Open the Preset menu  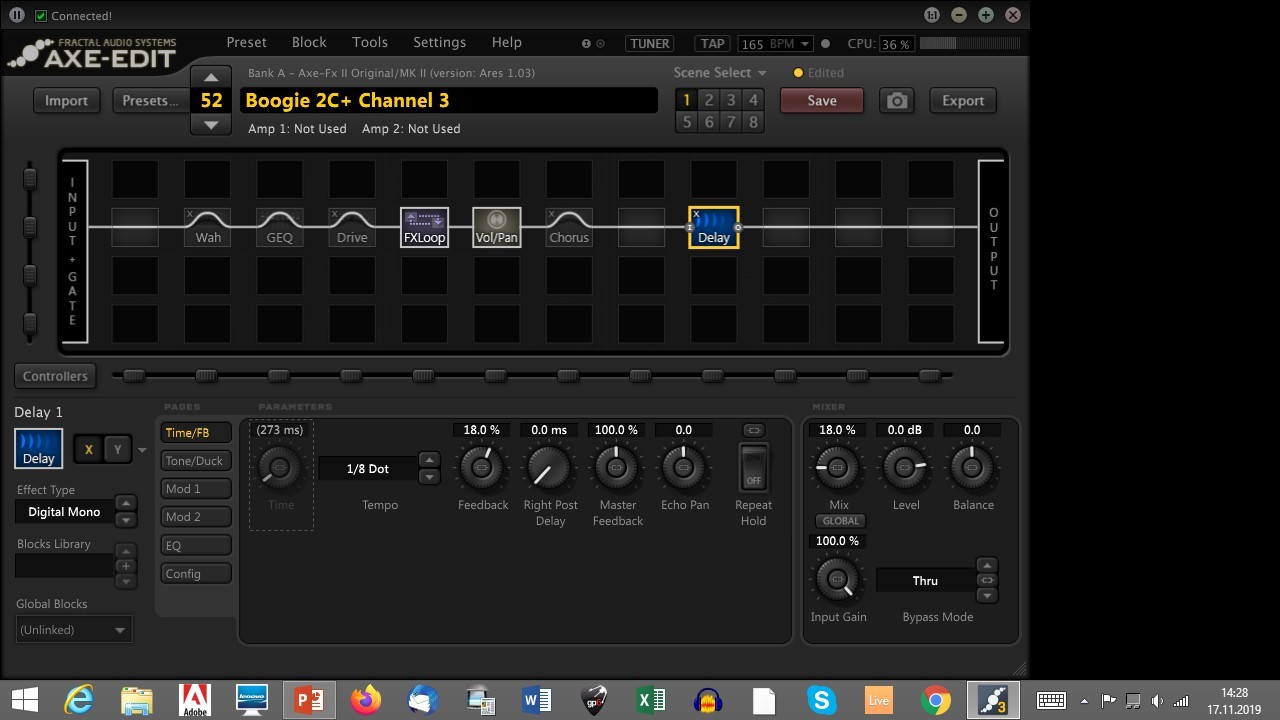point(246,42)
